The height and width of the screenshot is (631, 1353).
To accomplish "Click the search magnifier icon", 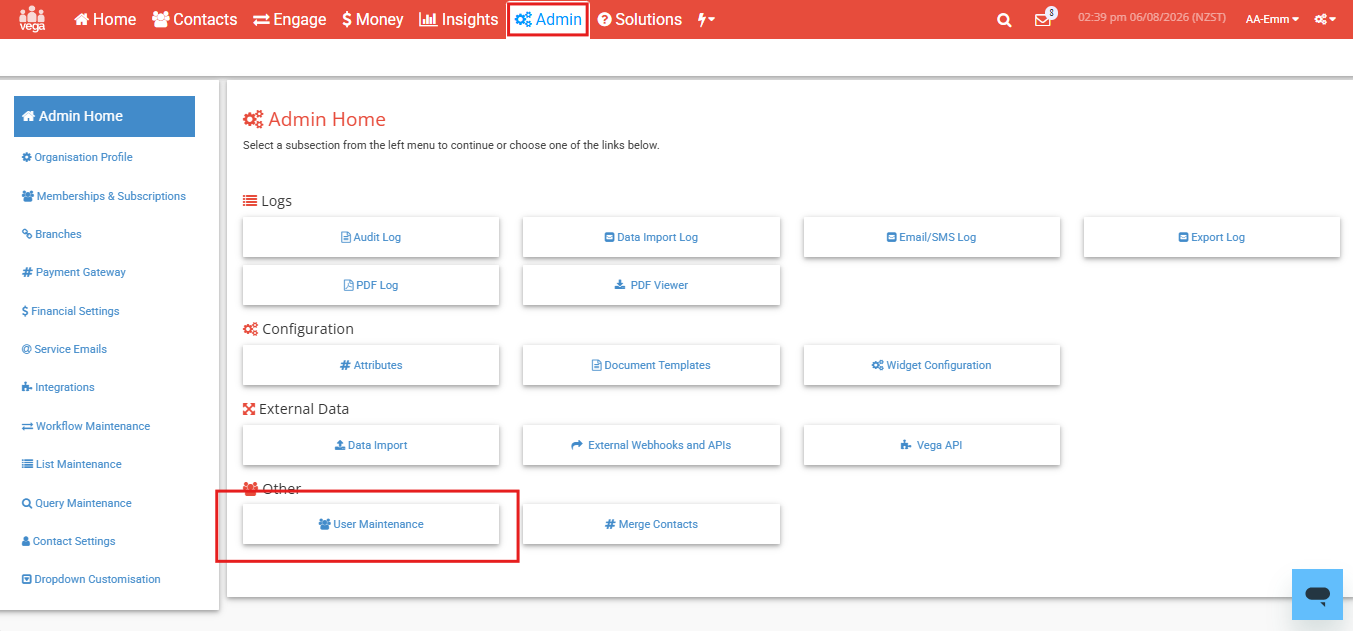I will click(1005, 20).
